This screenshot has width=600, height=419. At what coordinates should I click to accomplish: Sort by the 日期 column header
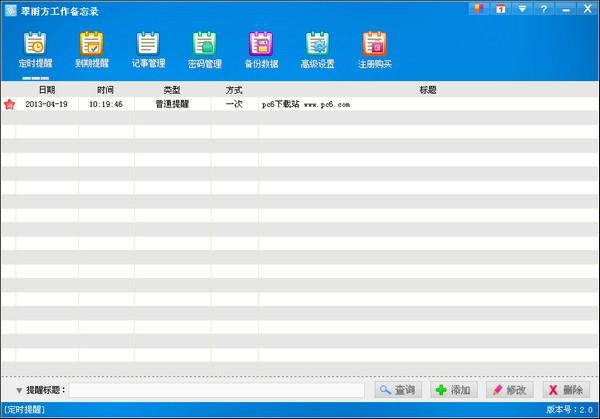47,90
